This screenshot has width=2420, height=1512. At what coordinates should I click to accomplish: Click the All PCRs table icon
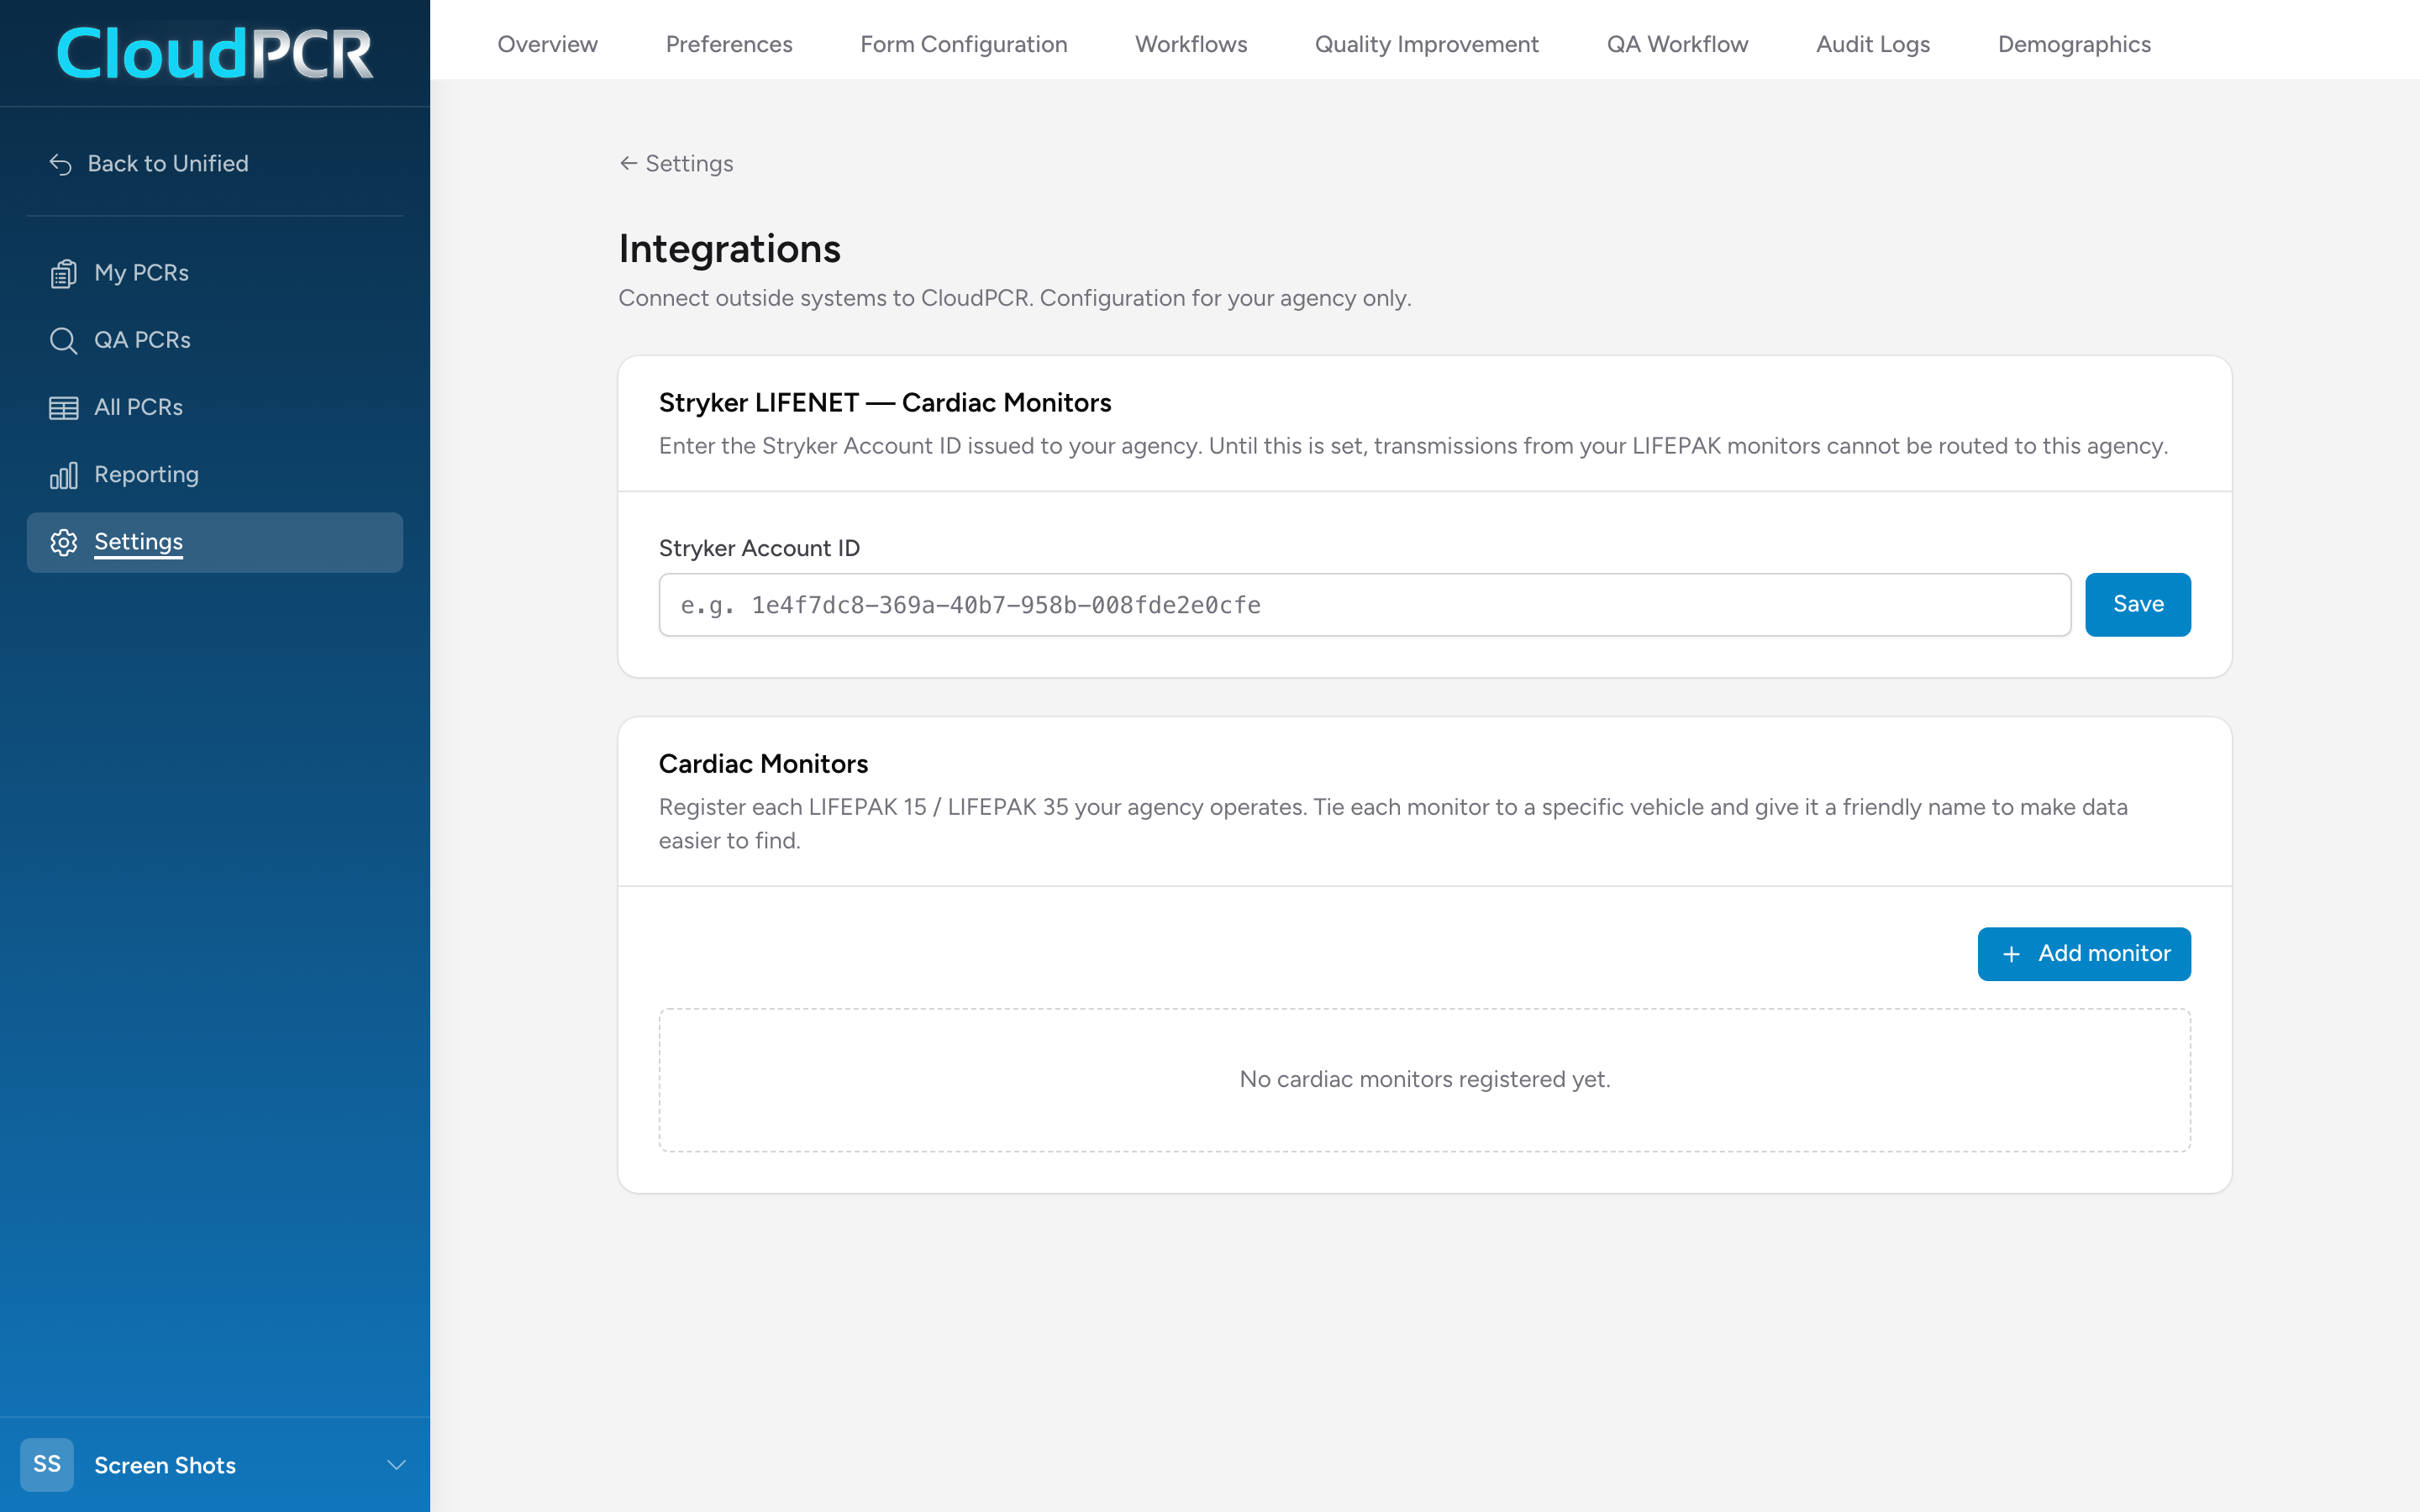(x=63, y=408)
